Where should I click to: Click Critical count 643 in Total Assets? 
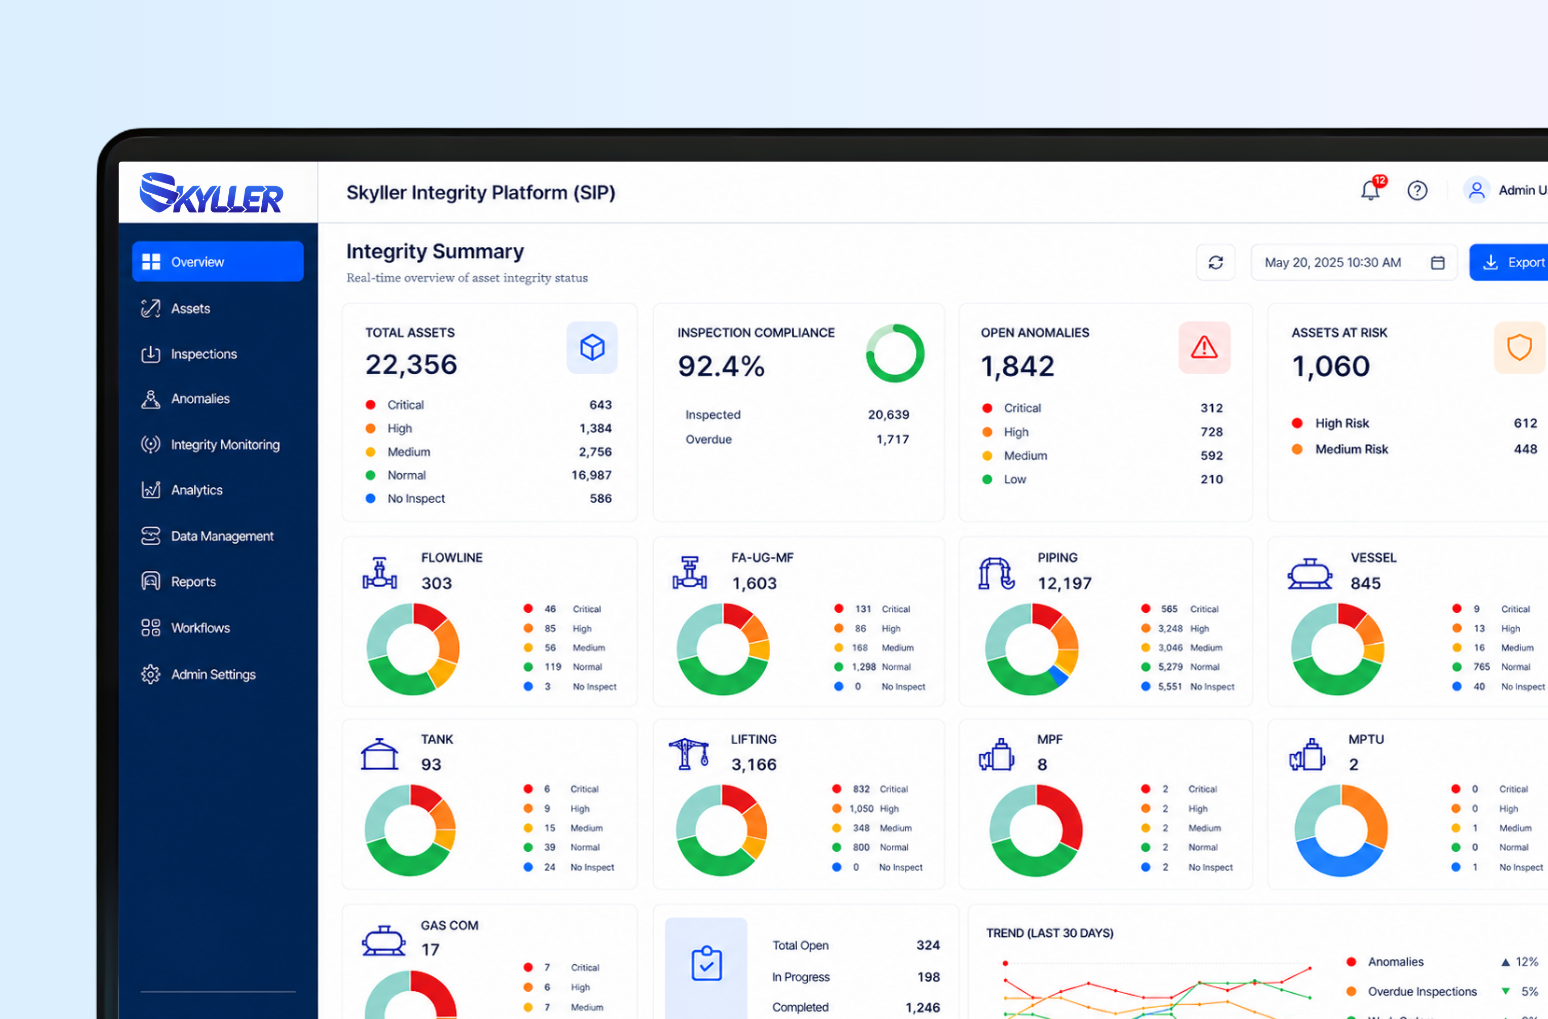coord(600,405)
